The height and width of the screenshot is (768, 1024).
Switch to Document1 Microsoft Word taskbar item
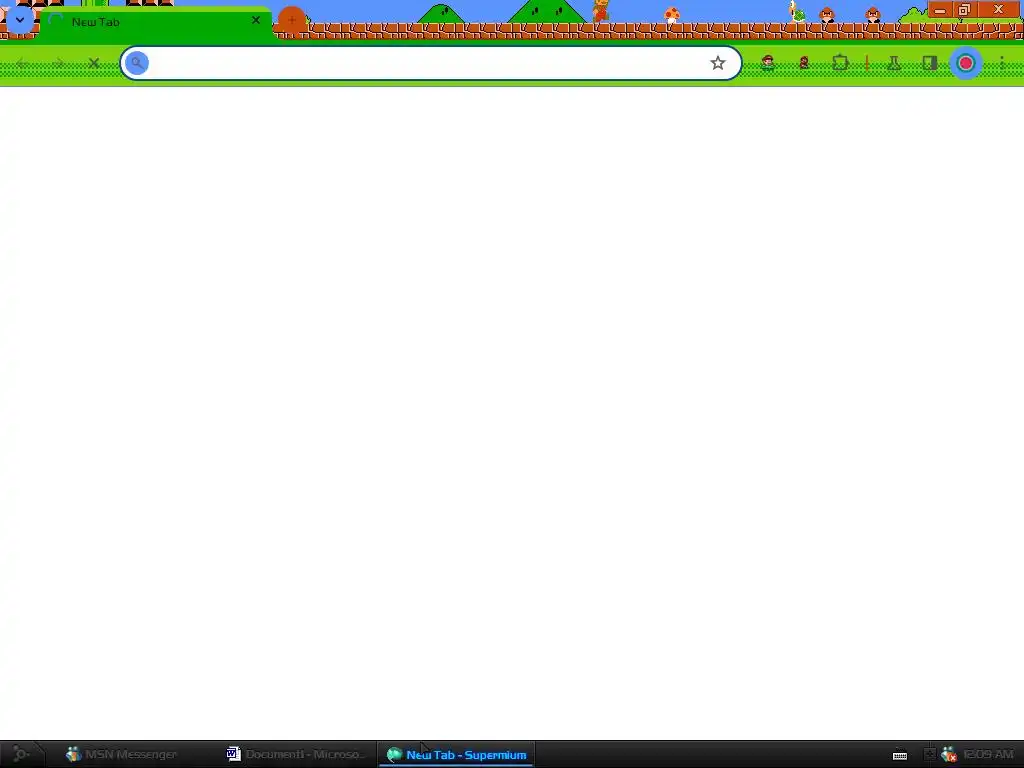(296, 754)
